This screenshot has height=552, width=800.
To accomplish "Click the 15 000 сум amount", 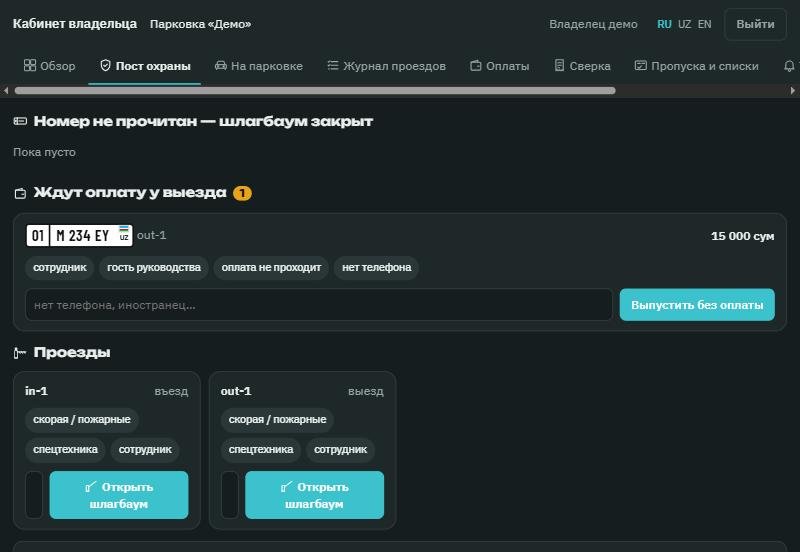I will (x=742, y=236).
